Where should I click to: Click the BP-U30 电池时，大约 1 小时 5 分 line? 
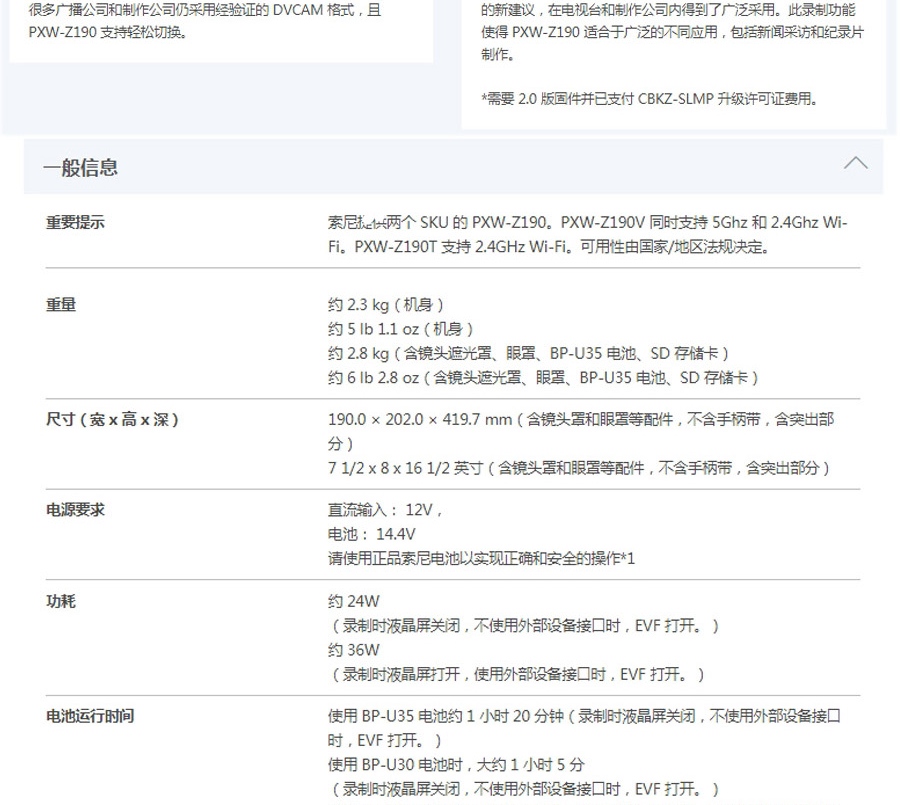click(x=456, y=765)
